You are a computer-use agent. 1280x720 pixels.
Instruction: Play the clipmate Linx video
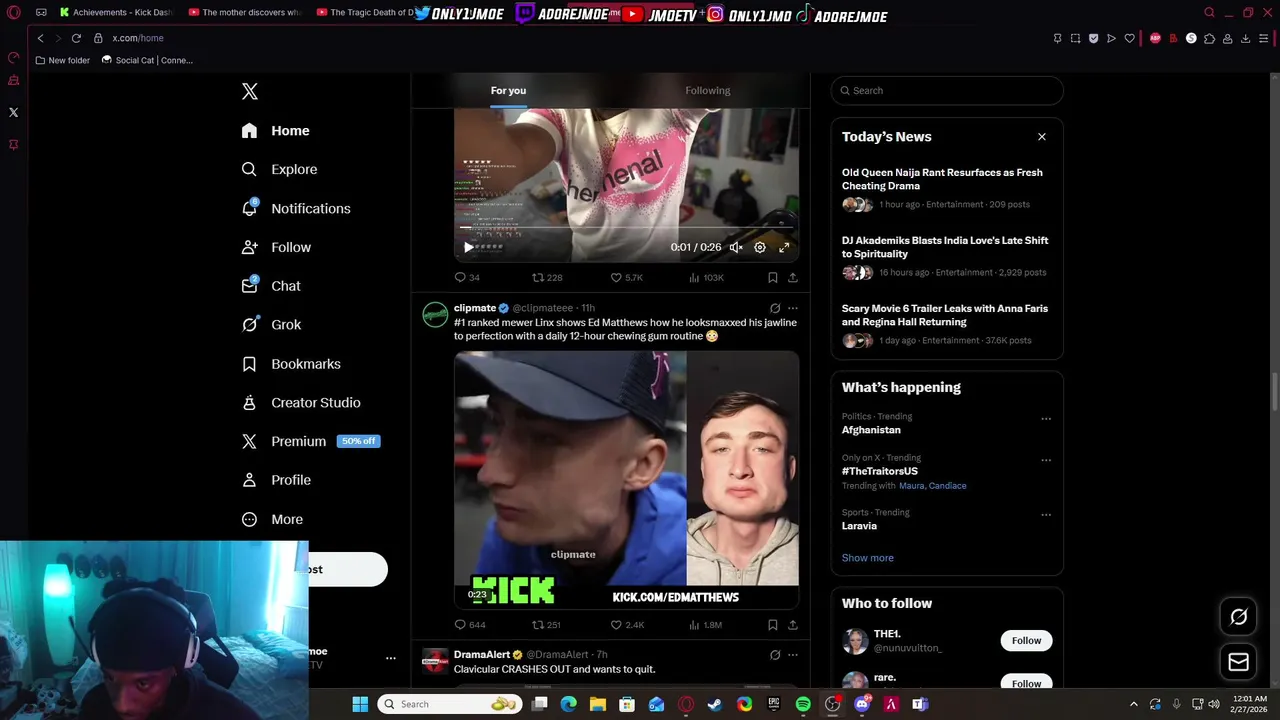tap(626, 480)
